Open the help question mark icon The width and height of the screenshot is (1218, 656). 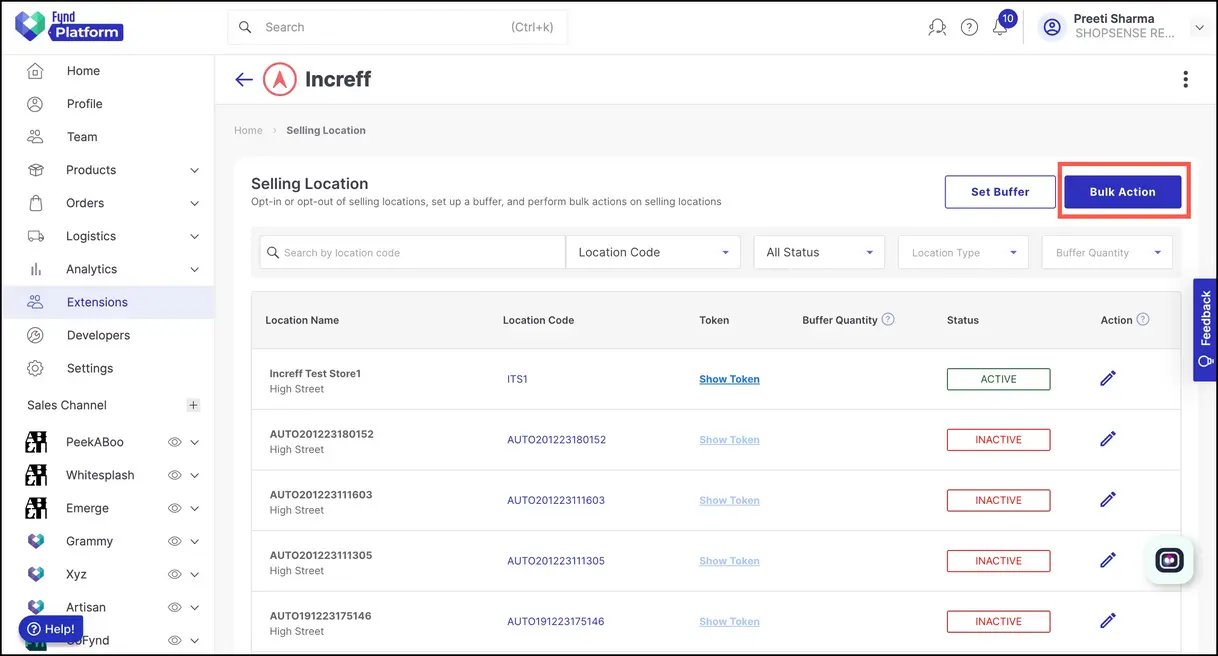point(969,28)
